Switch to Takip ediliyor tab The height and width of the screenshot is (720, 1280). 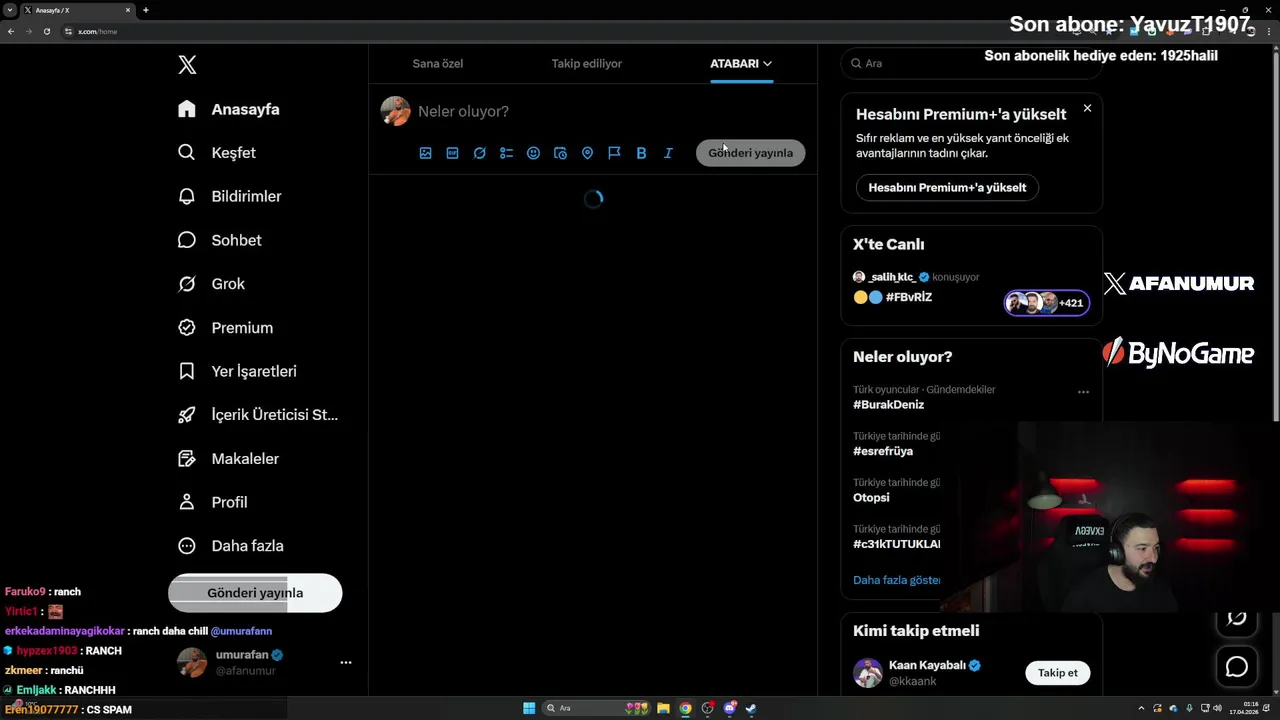[x=587, y=63]
